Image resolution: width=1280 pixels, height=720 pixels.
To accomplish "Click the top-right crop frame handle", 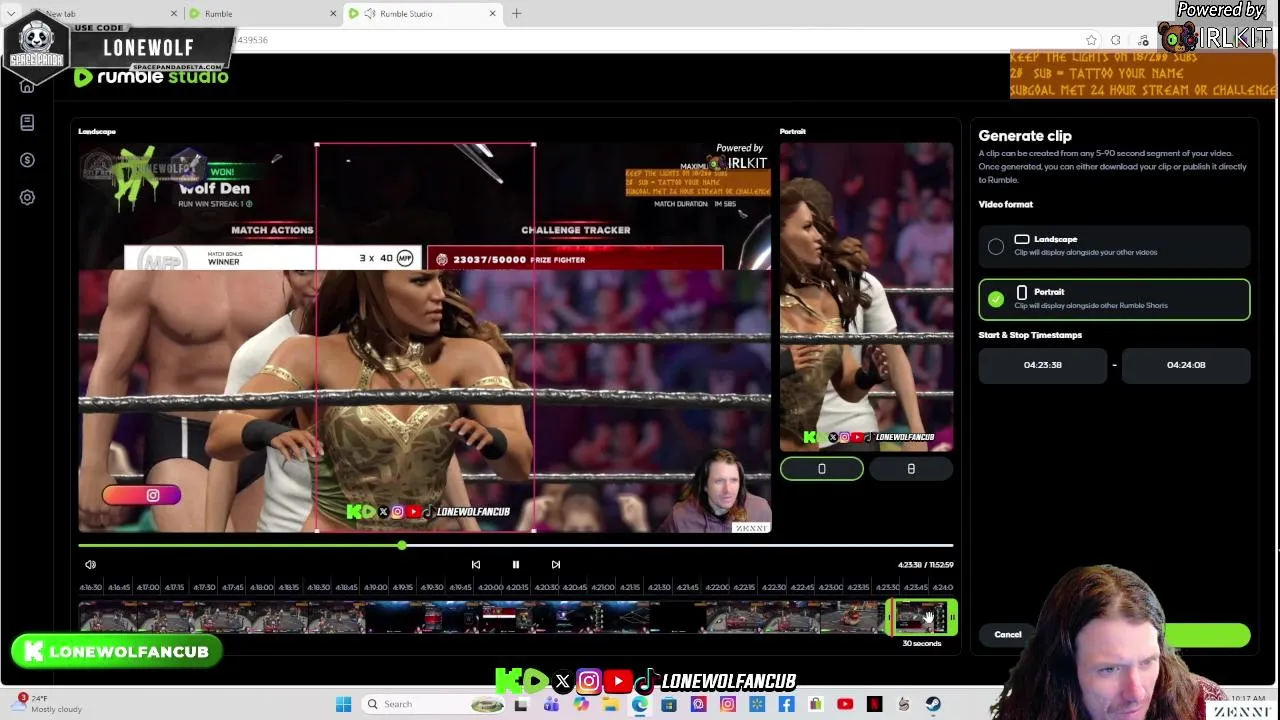I will click(x=534, y=145).
